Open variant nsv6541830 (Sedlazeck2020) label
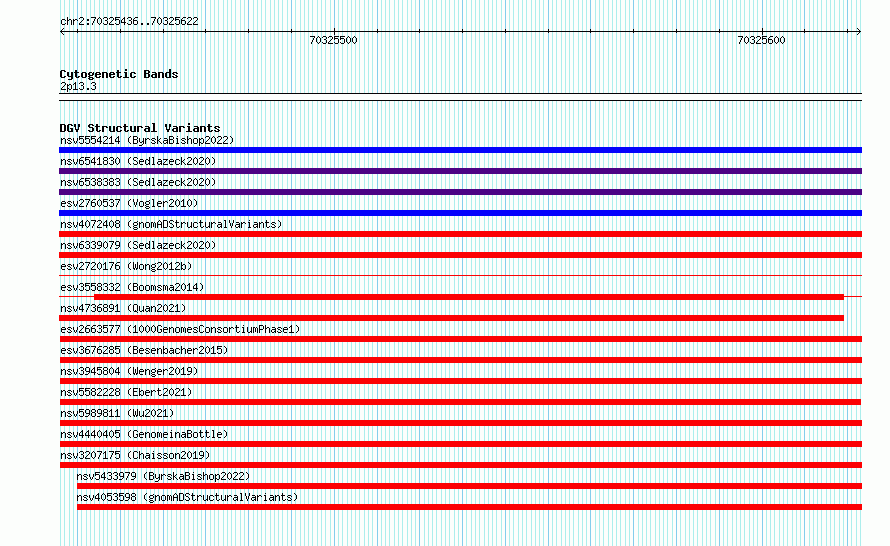Viewport: 890px width, 546px height. (138, 161)
